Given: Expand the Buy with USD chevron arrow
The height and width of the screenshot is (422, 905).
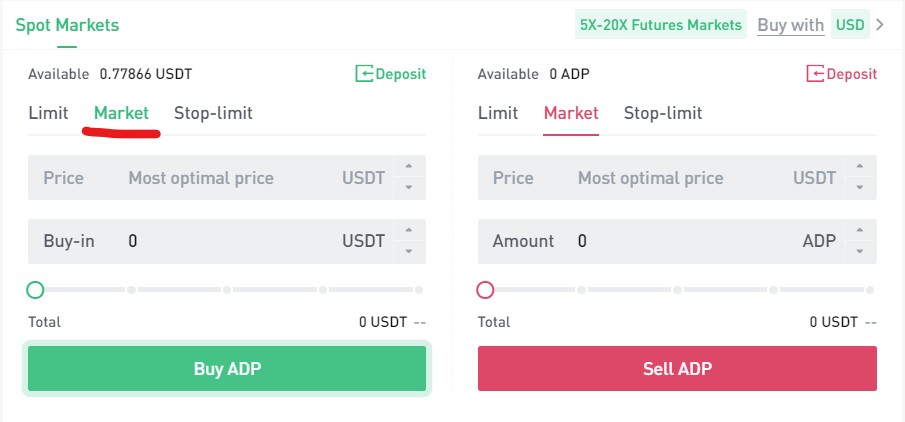Looking at the screenshot, I should [x=880, y=25].
